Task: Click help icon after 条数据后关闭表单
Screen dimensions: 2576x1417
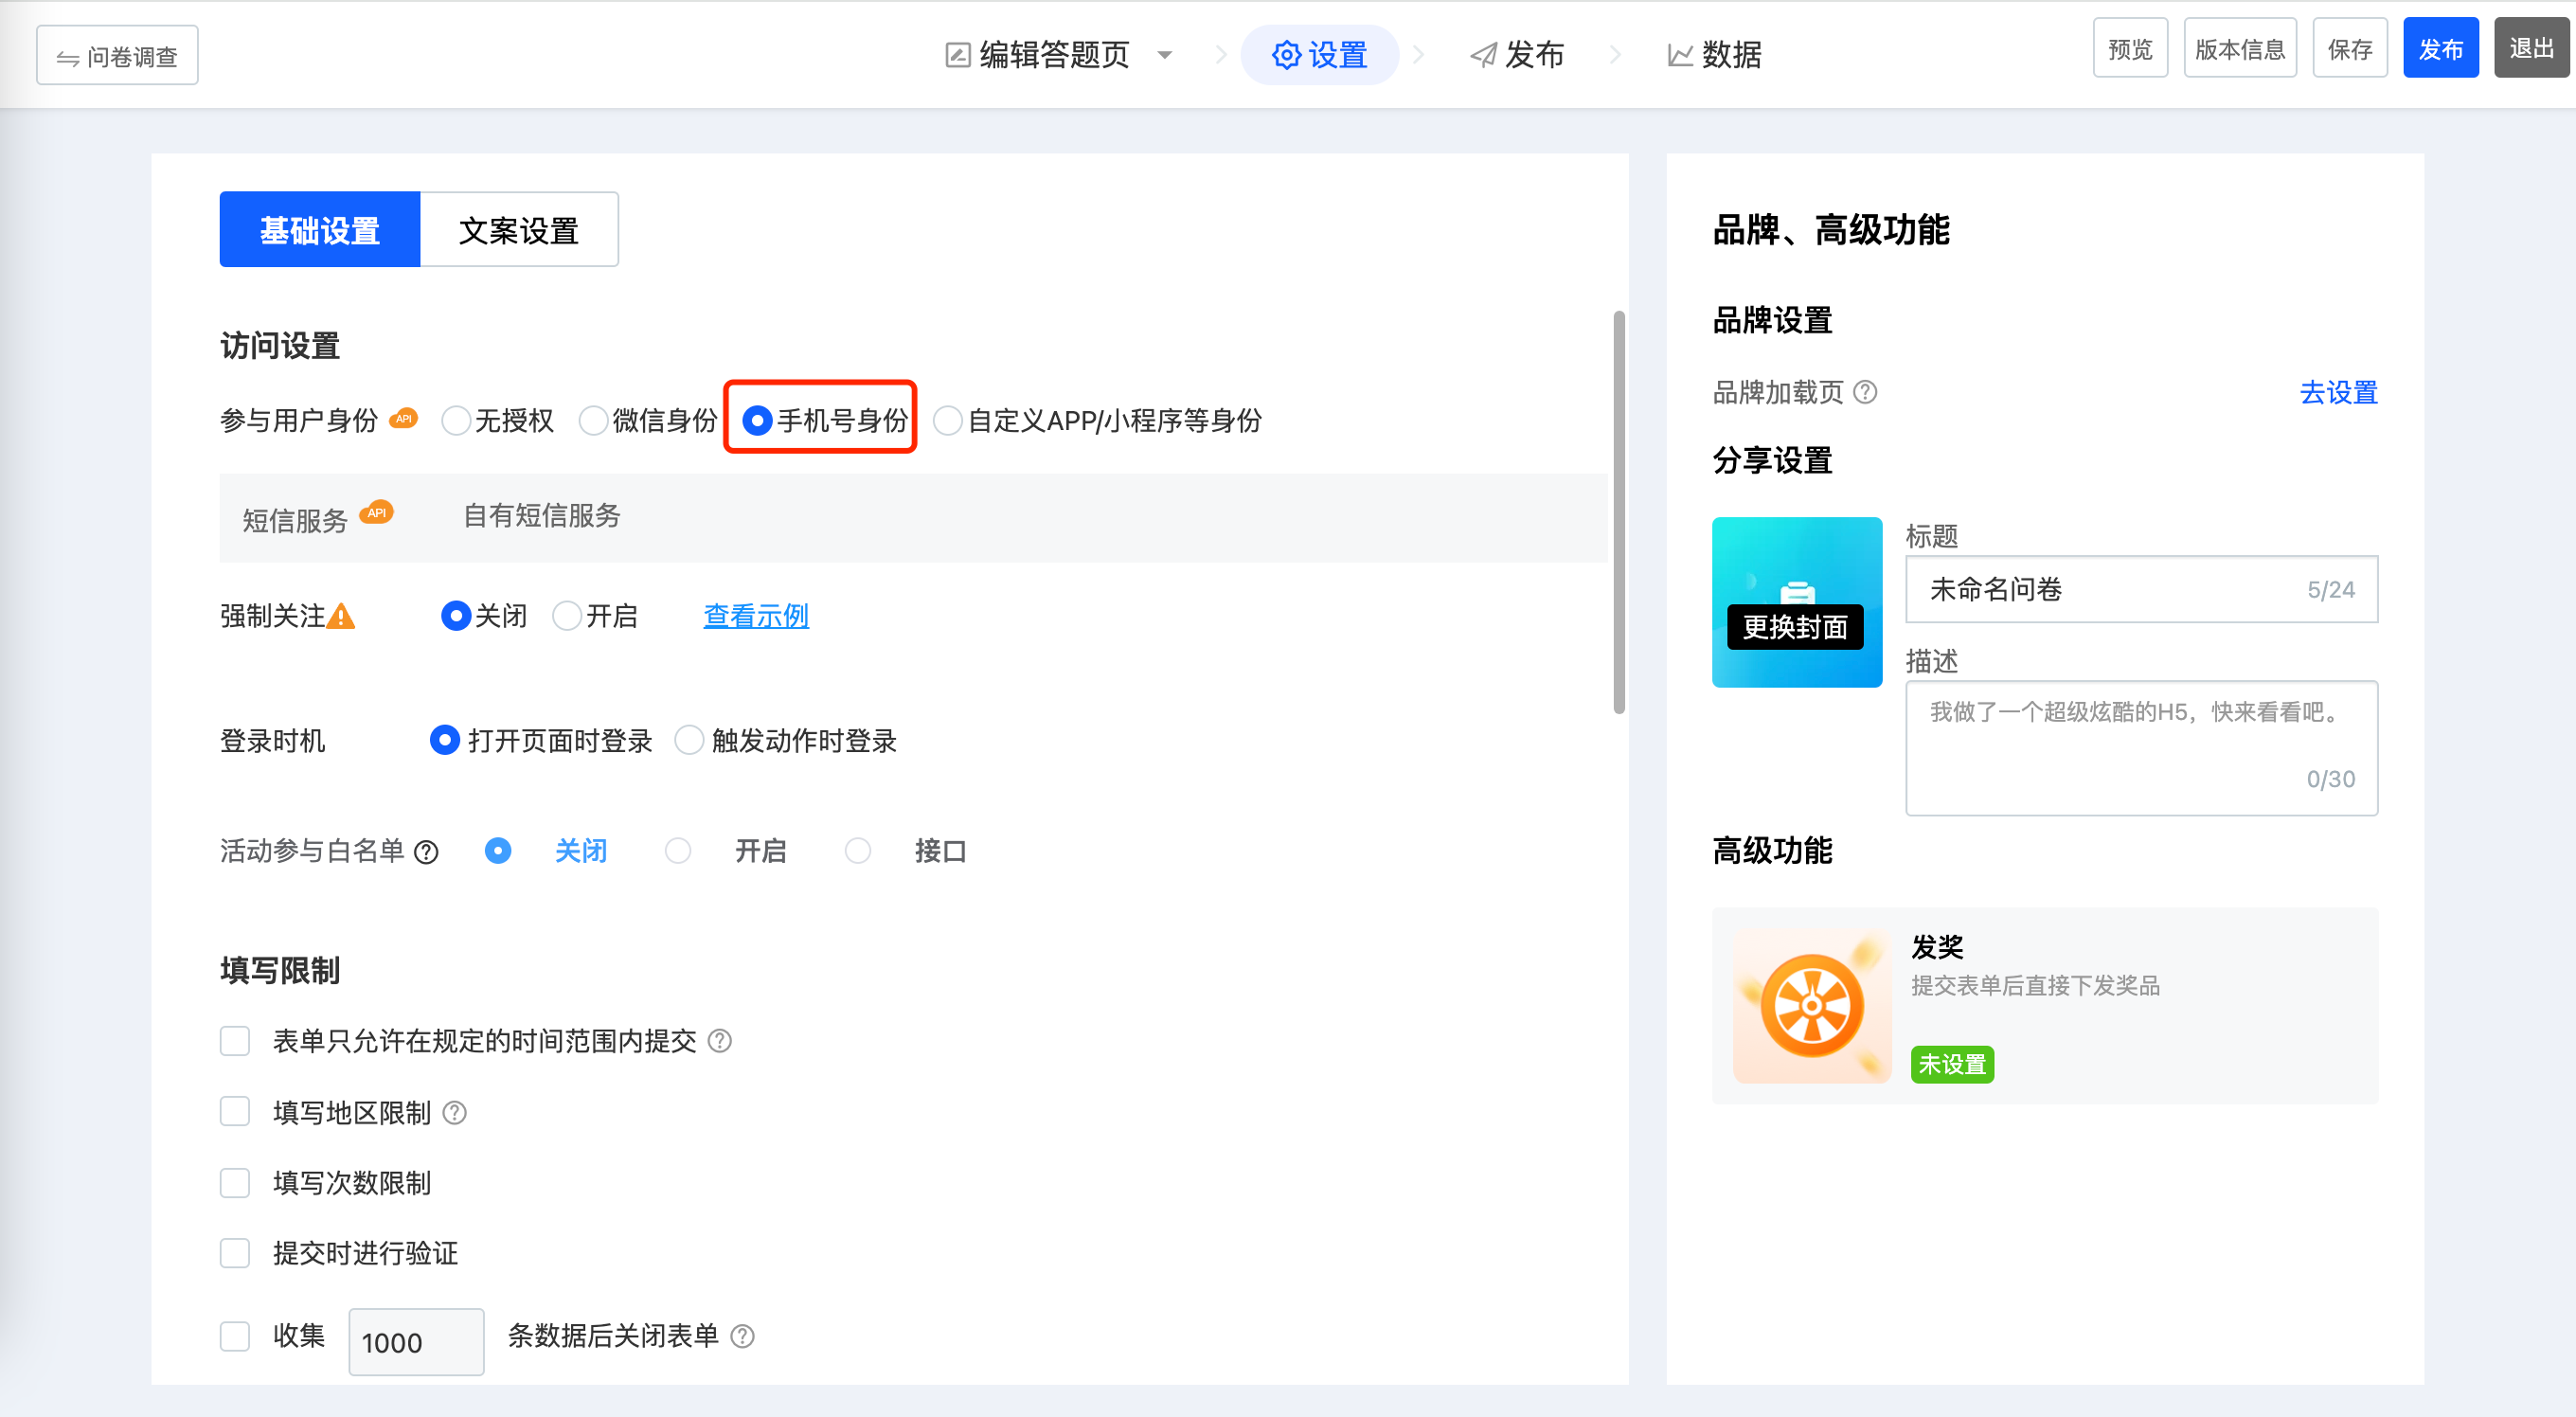Action: [742, 1336]
